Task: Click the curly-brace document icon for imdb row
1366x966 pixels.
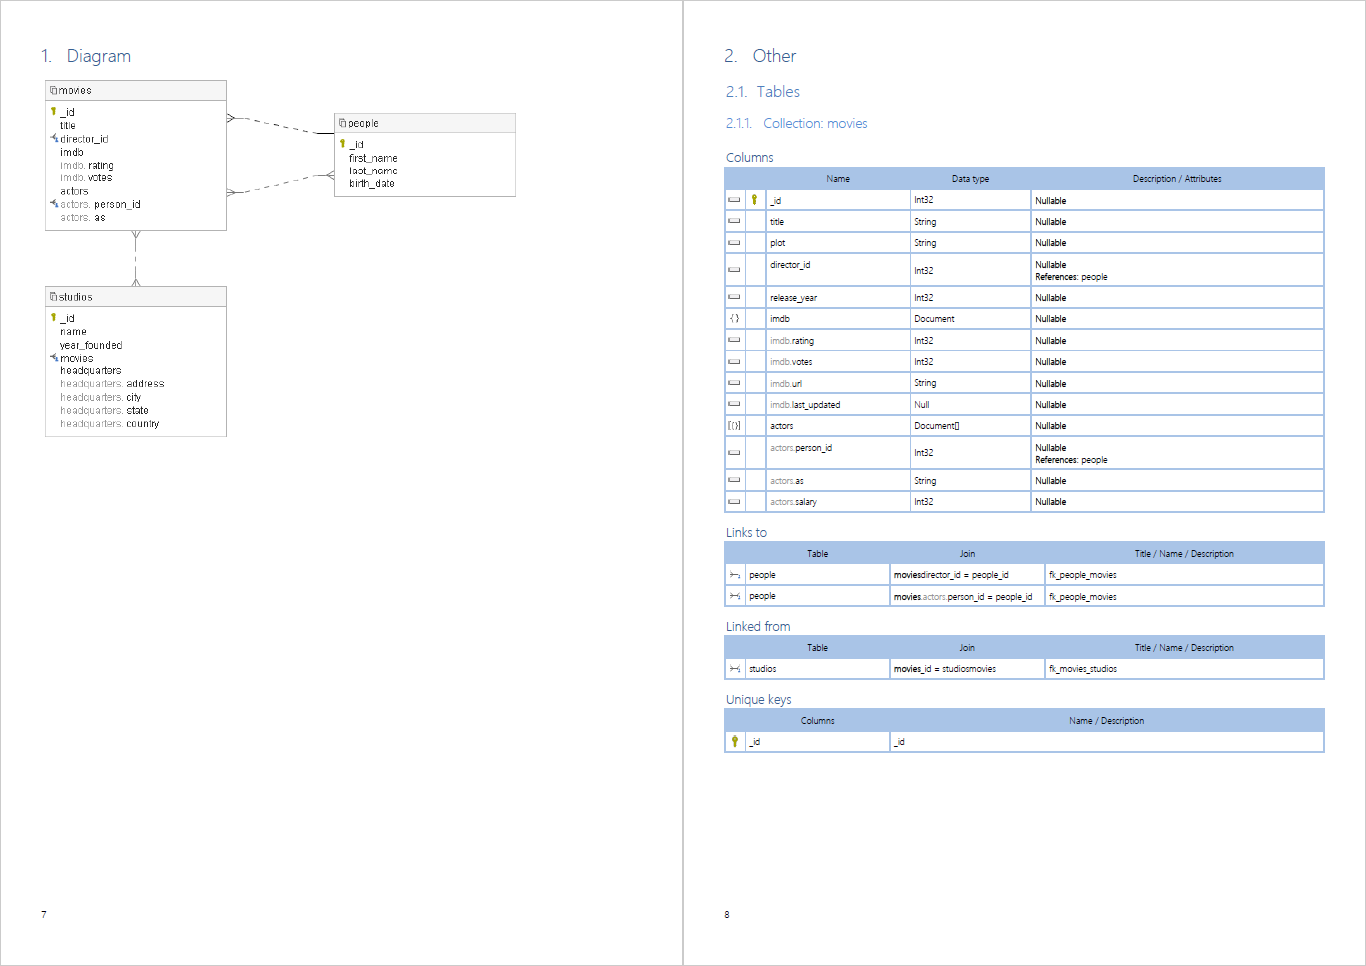Action: pyautogui.click(x=734, y=319)
